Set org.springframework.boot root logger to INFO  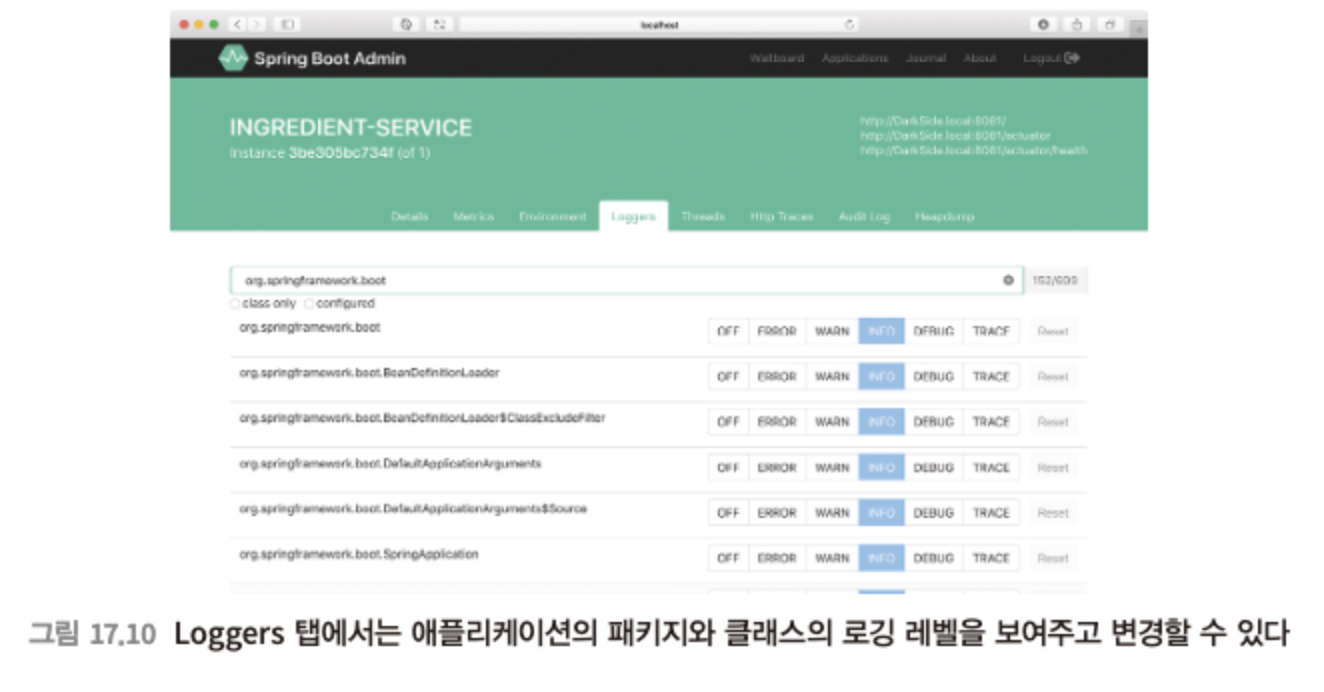point(881,331)
